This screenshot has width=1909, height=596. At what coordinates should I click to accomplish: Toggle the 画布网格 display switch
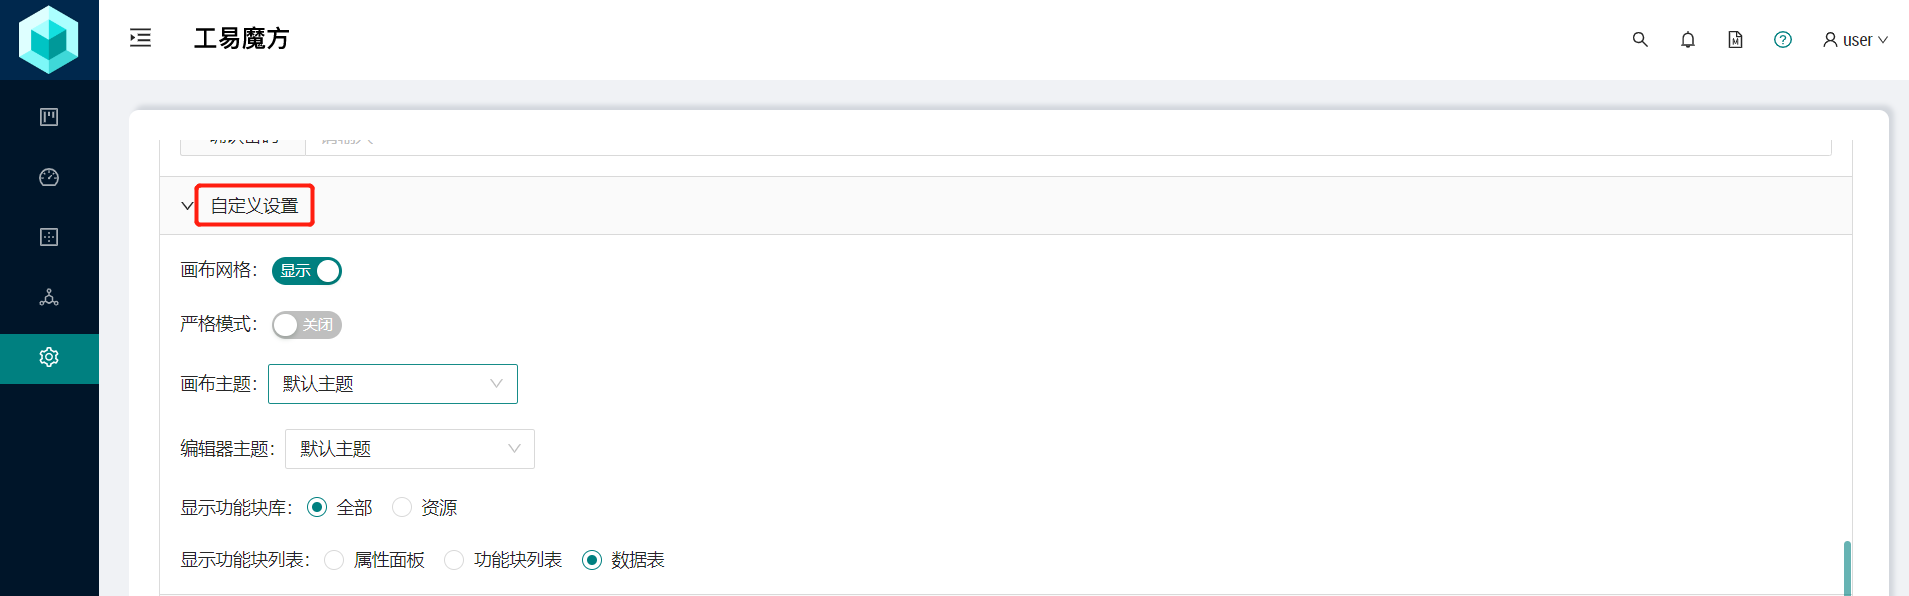307,271
